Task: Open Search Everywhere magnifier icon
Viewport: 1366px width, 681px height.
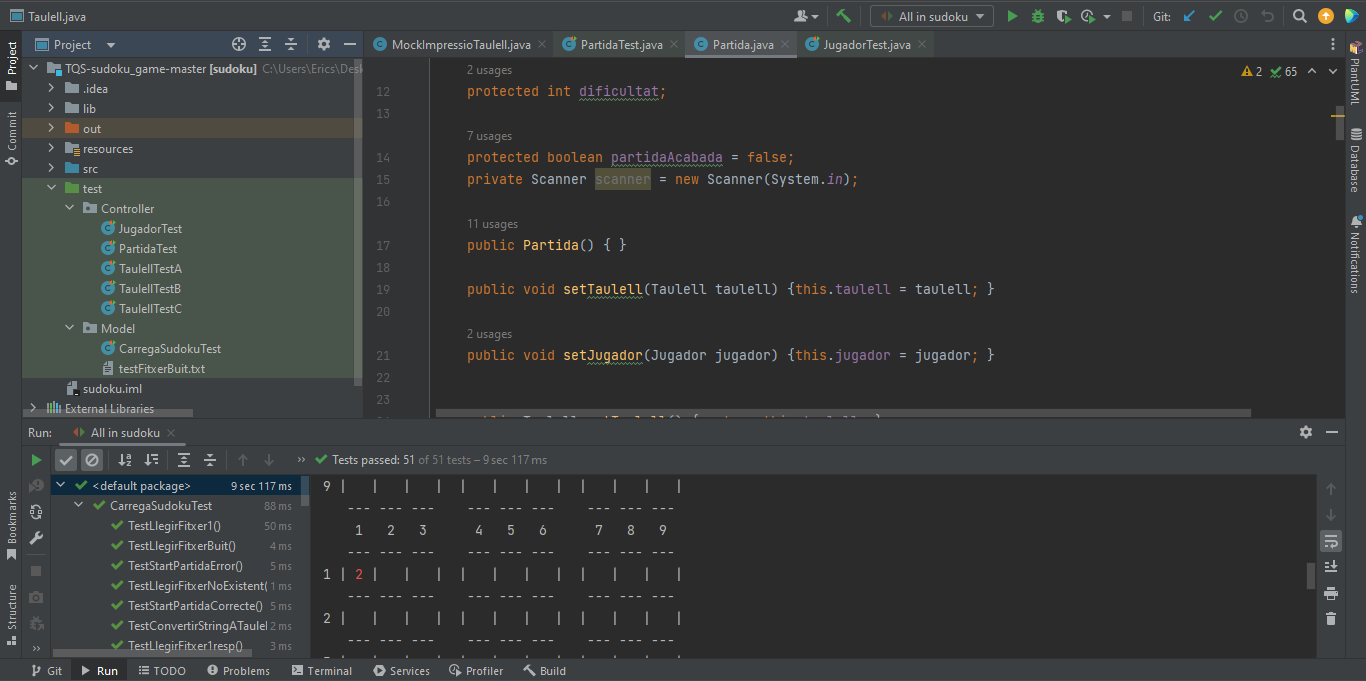Action: pos(1299,16)
